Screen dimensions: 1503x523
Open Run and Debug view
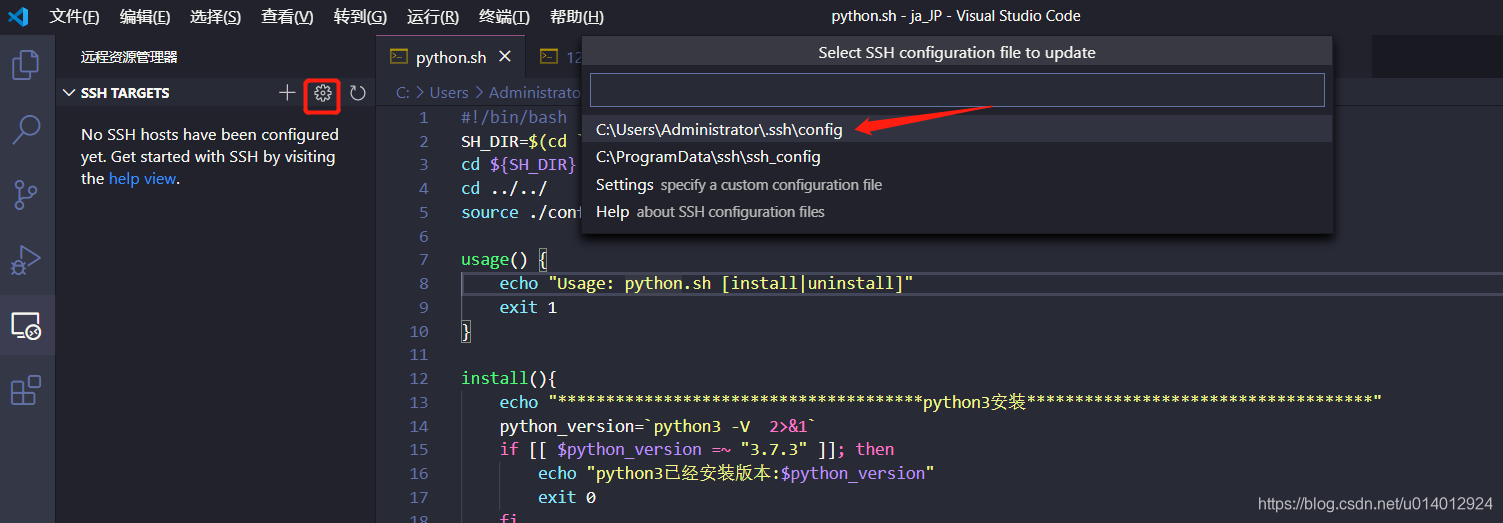tap(25, 260)
